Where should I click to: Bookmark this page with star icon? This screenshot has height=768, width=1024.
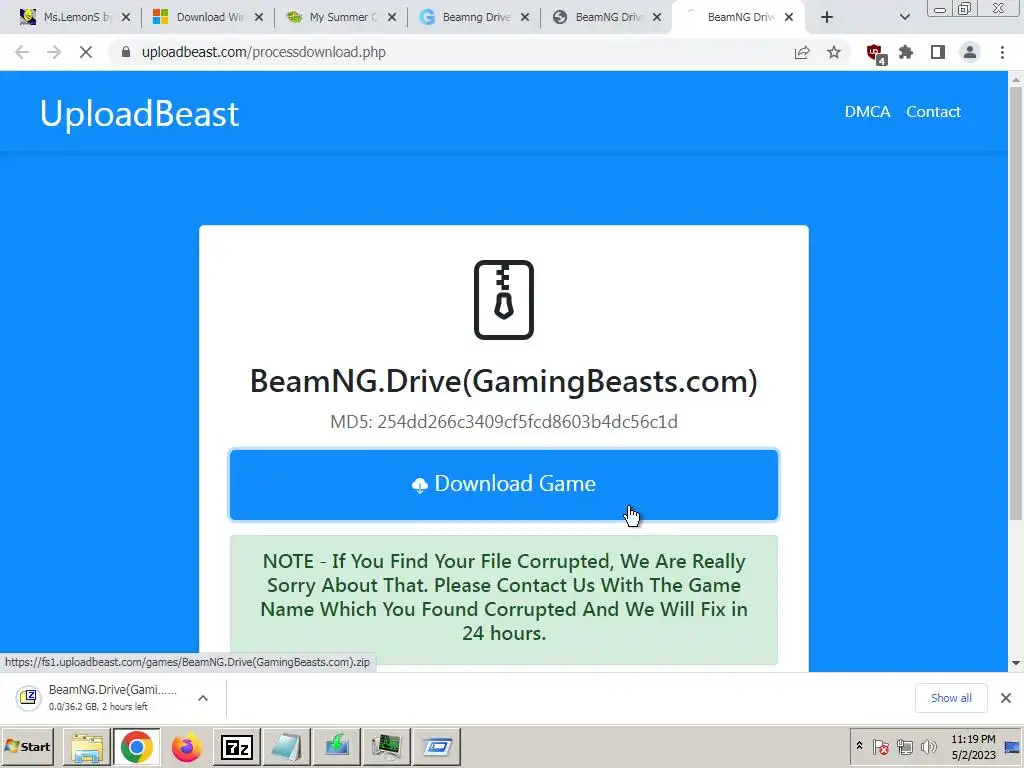(x=834, y=52)
